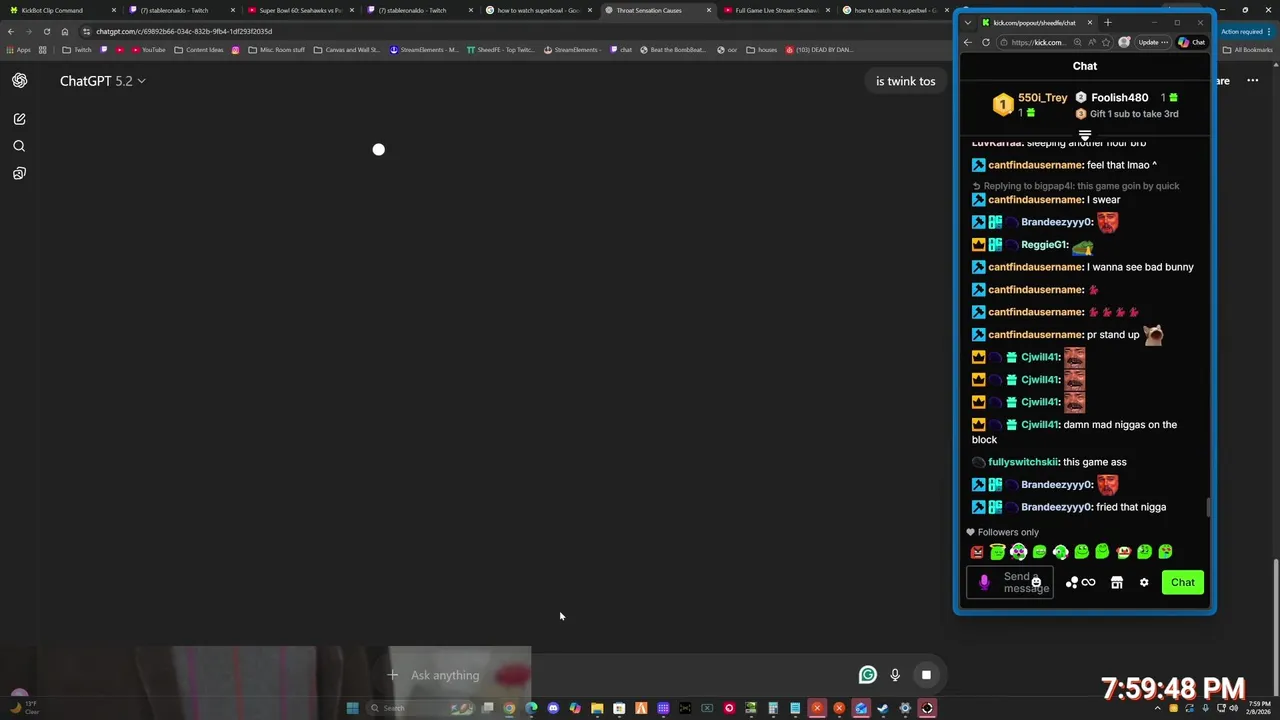Open the Grammarly icon in the composer
The height and width of the screenshot is (720, 1280).
coord(868,675)
